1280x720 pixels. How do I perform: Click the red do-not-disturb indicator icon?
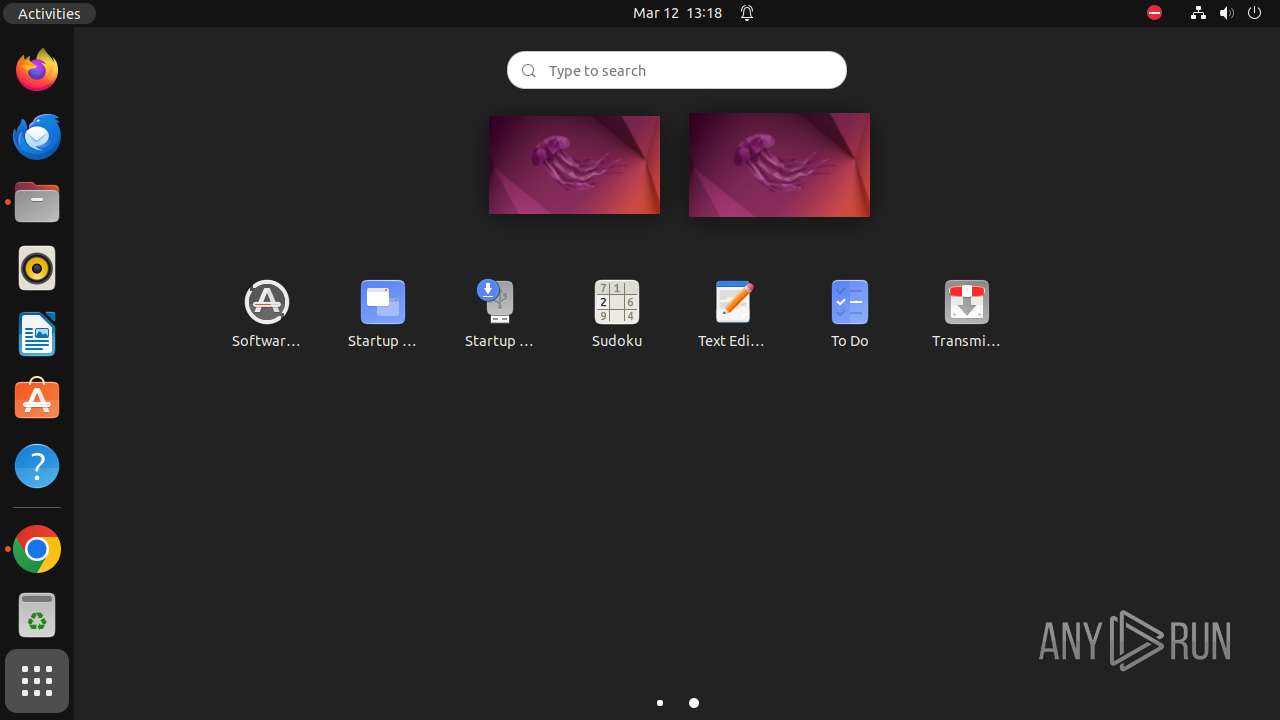coord(1154,13)
